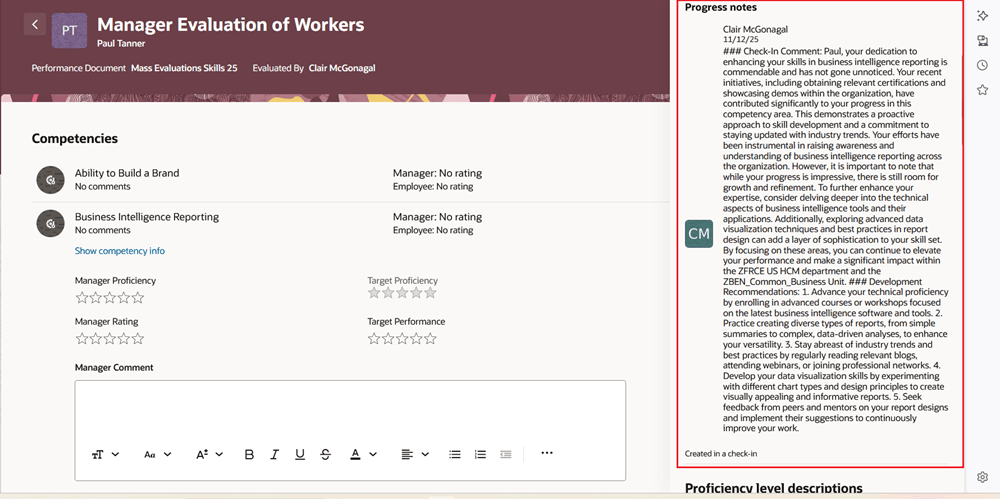Click the PT avatar for Paul Tanner
This screenshot has height=499, width=1000.
pos(69,30)
